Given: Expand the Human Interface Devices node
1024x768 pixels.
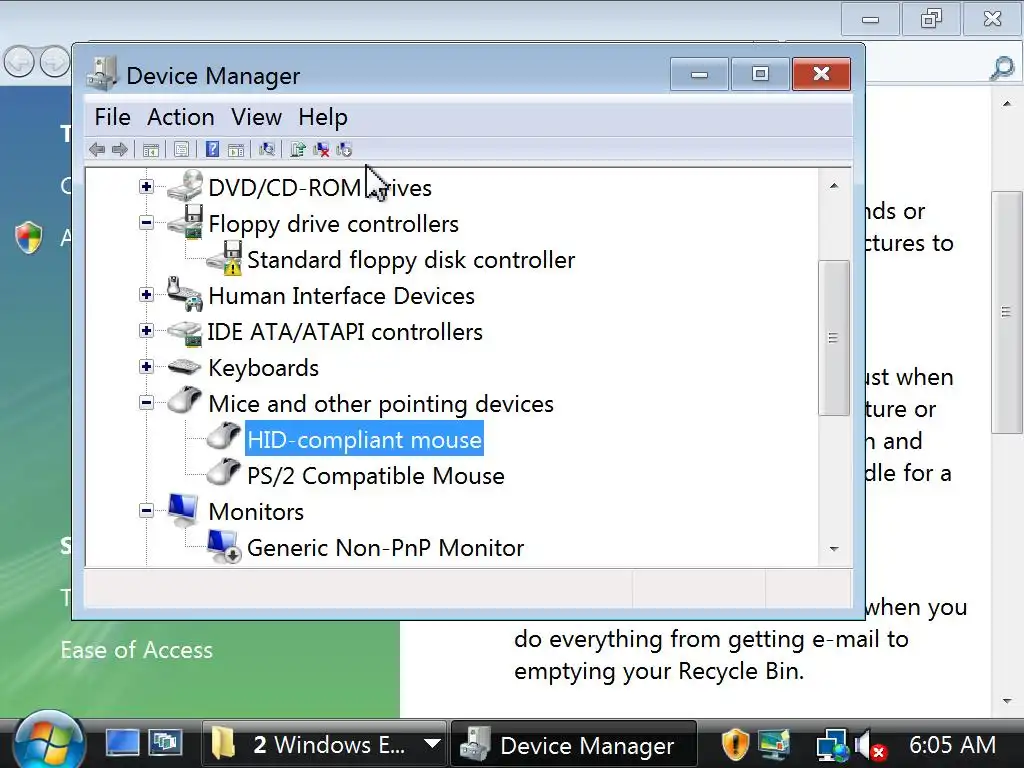Looking at the screenshot, I should pyautogui.click(x=146, y=295).
